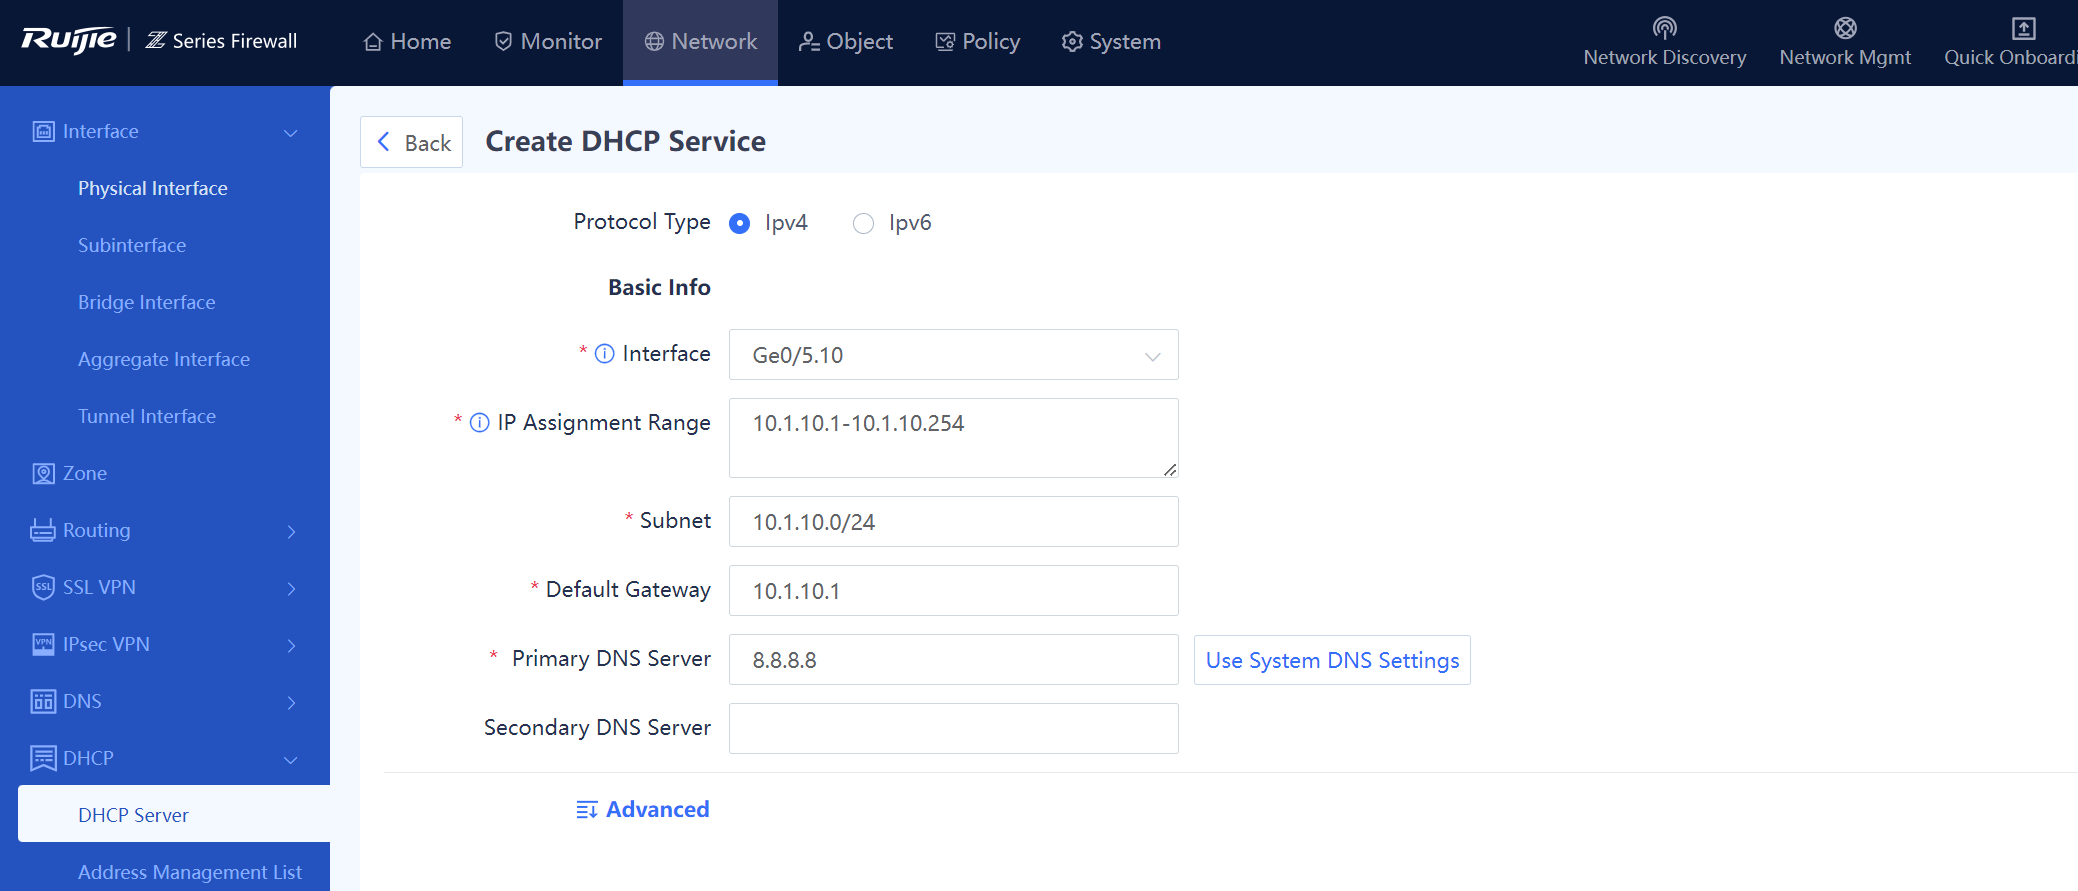Open Bridge Interface in sidebar
Screen dimensions: 2078x891
pos(147,302)
